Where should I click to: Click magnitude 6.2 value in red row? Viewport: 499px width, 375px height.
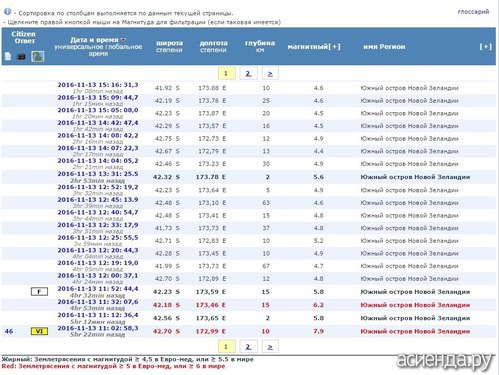point(318,305)
